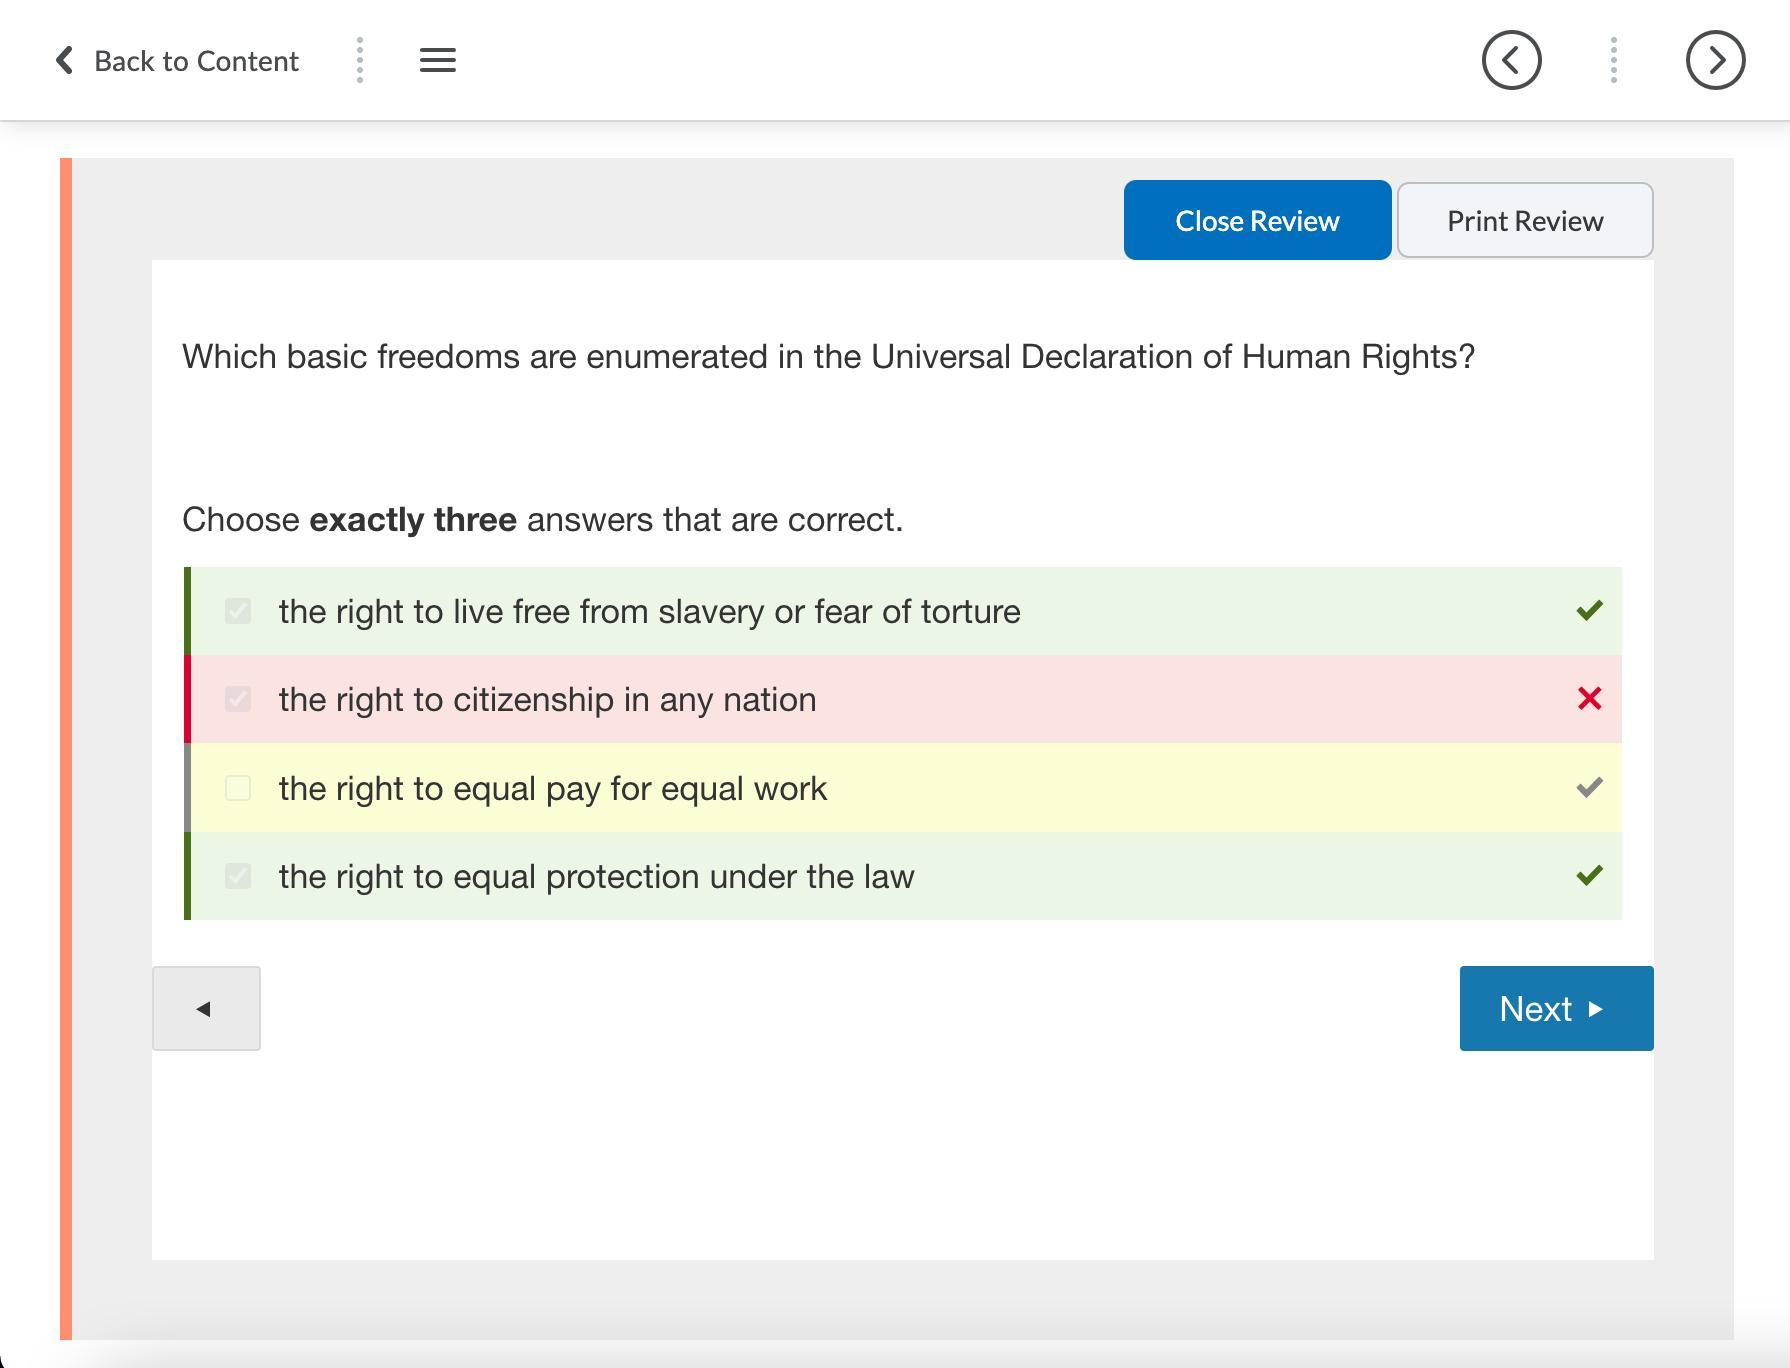Click the red X on citizenship answer row

coord(1588,699)
